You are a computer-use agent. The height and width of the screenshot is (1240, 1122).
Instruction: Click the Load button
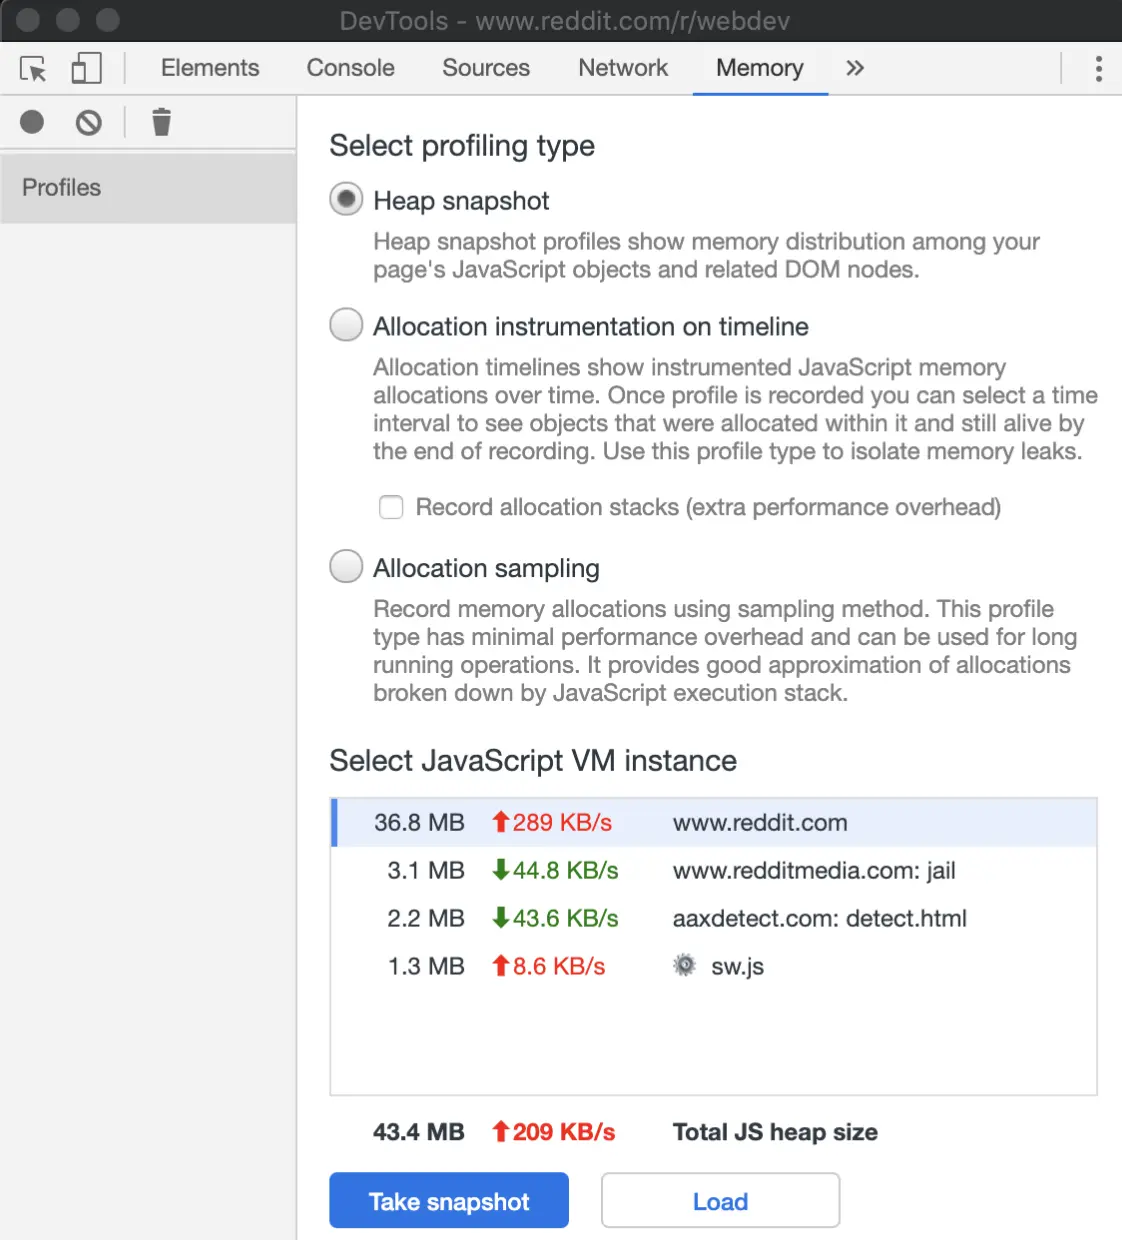720,1201
